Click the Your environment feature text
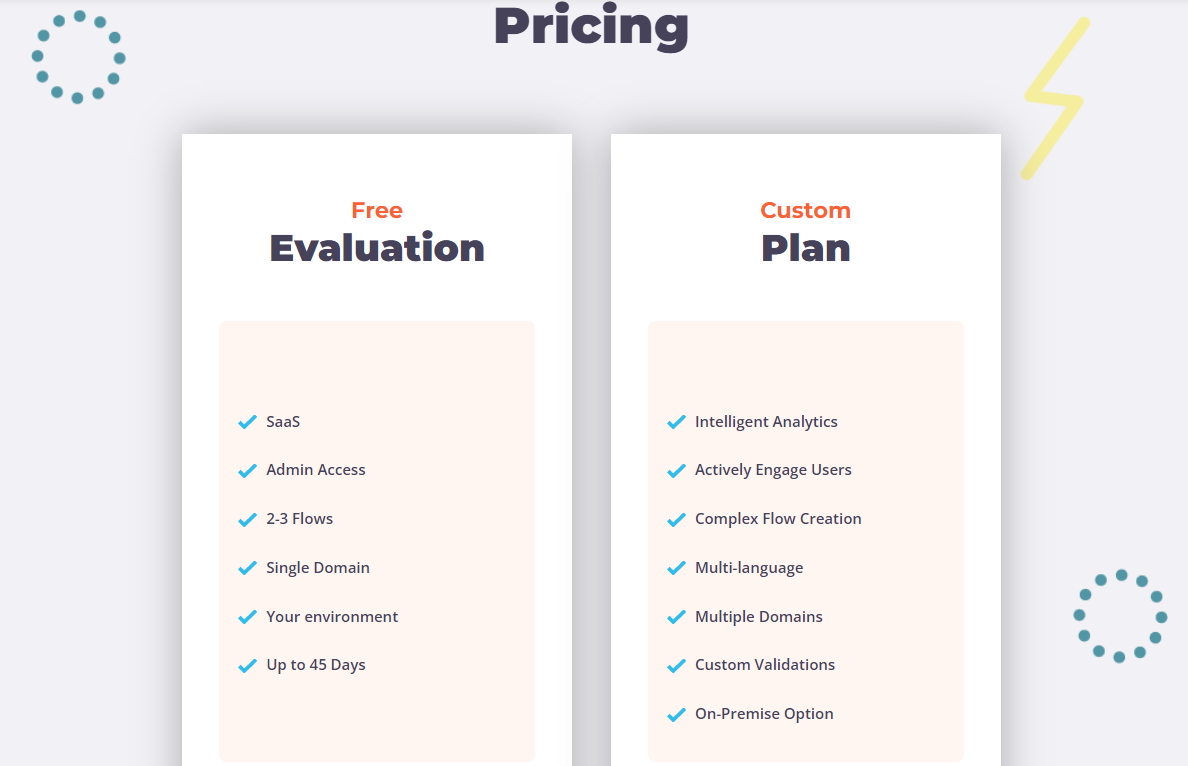The image size is (1188, 766). [x=332, y=617]
